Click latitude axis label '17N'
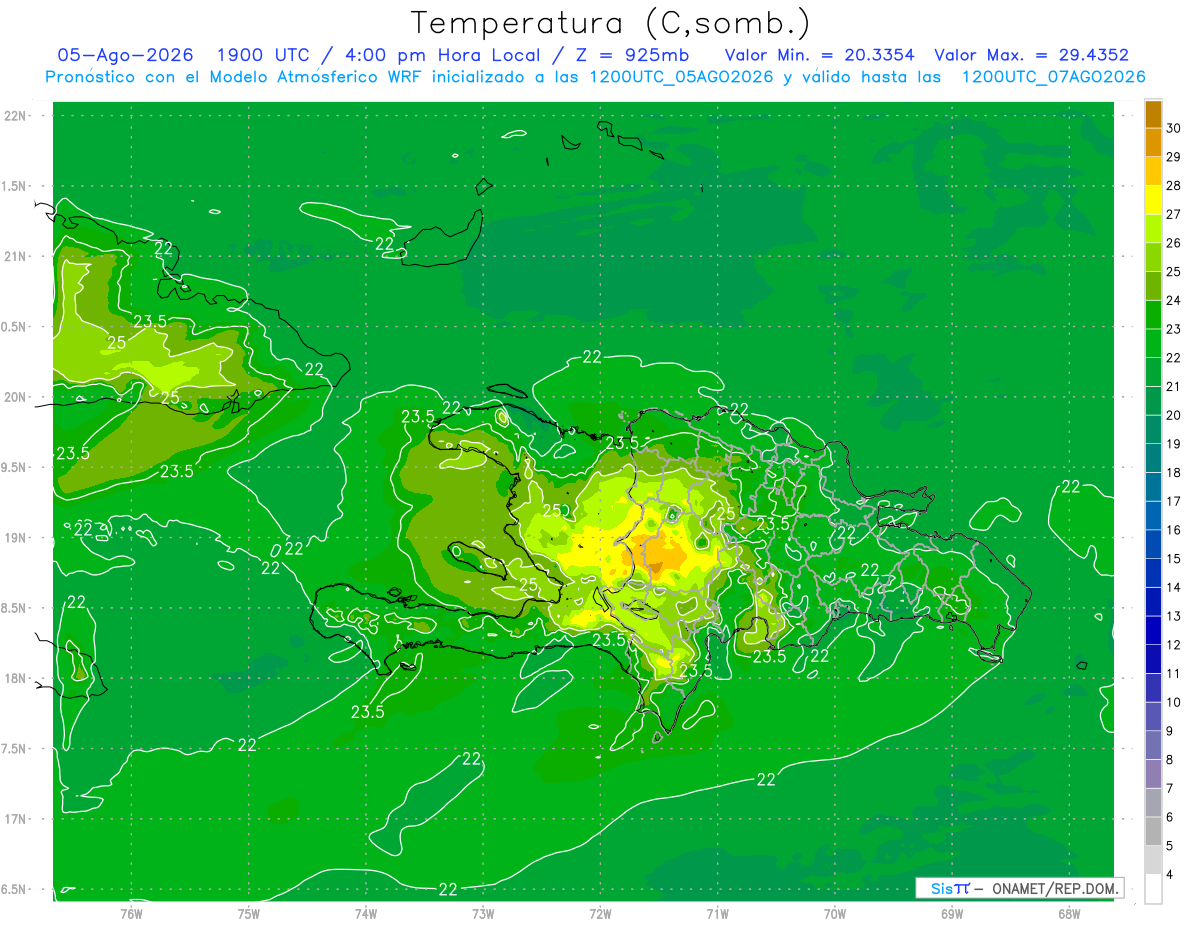 click(x=17, y=819)
